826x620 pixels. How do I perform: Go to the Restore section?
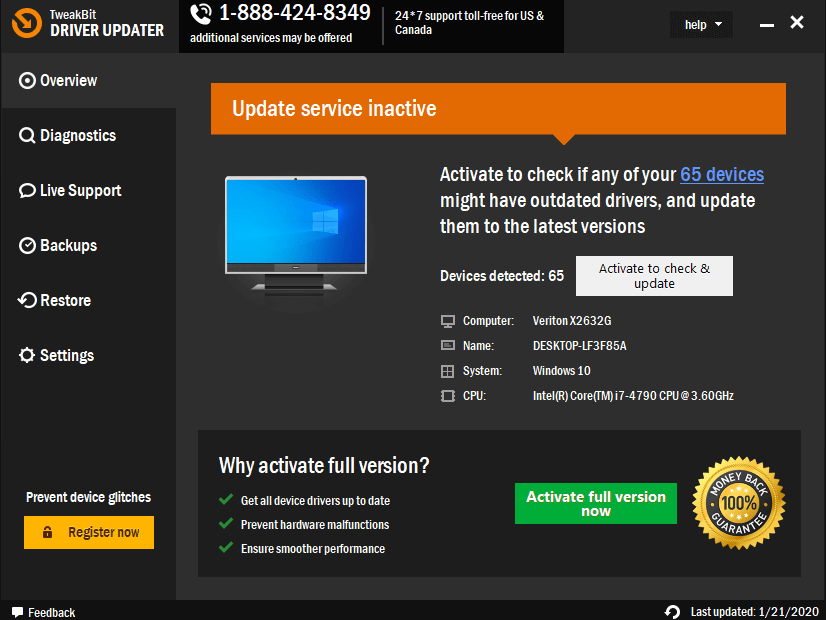(61, 300)
